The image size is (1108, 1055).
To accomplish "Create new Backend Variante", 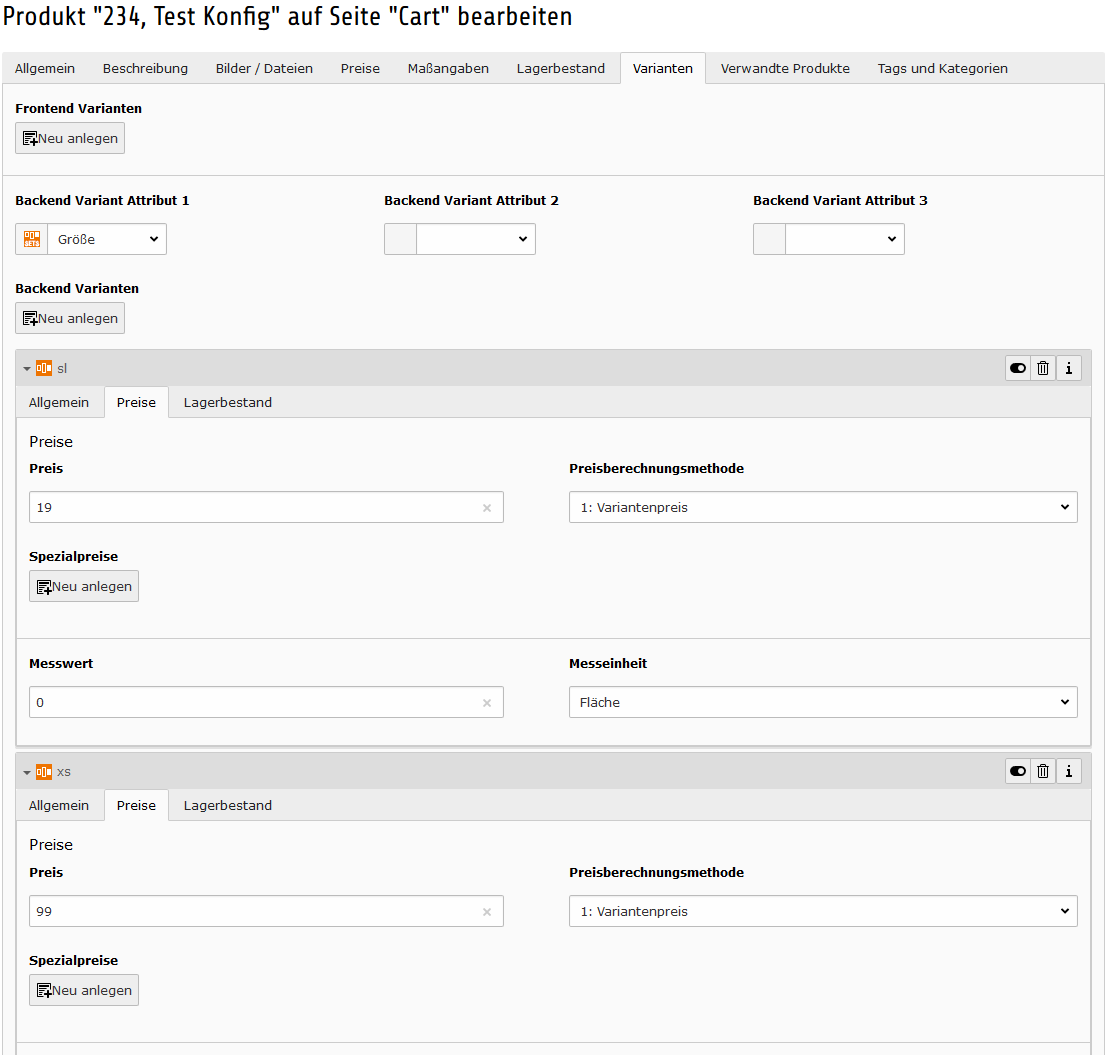I will [x=70, y=318].
